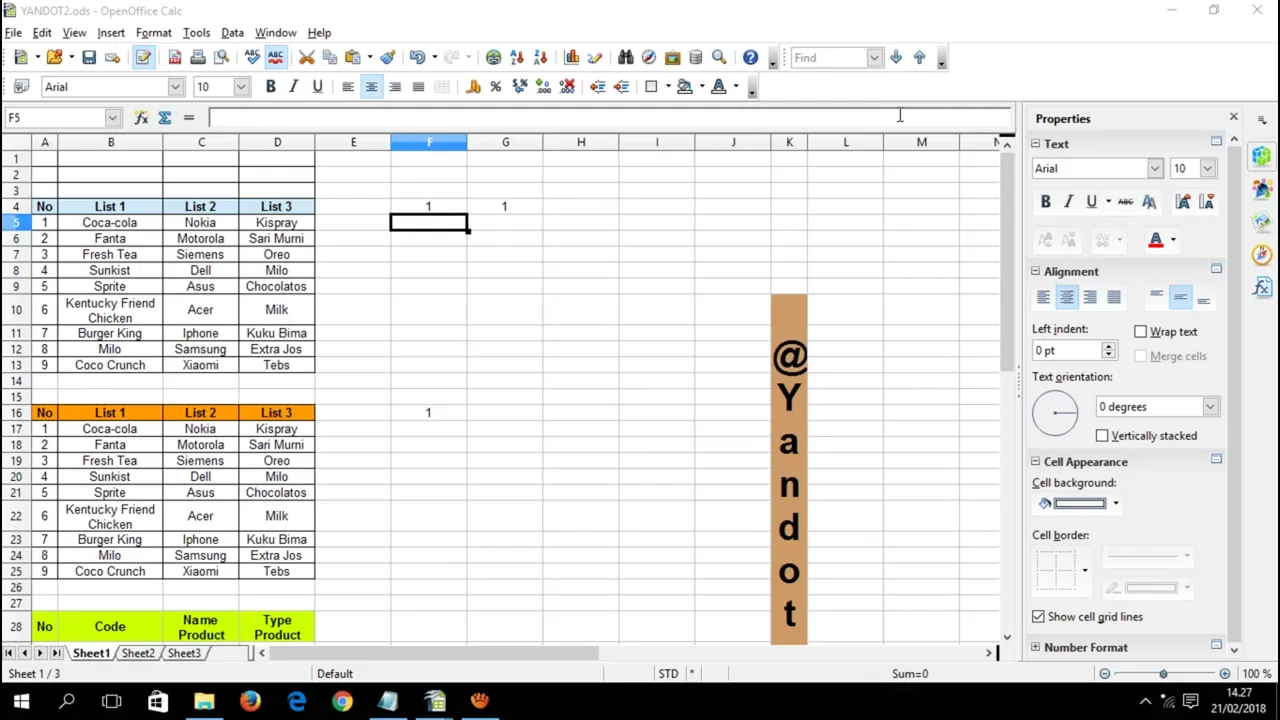
Task: Print the file directly
Action: [x=198, y=58]
